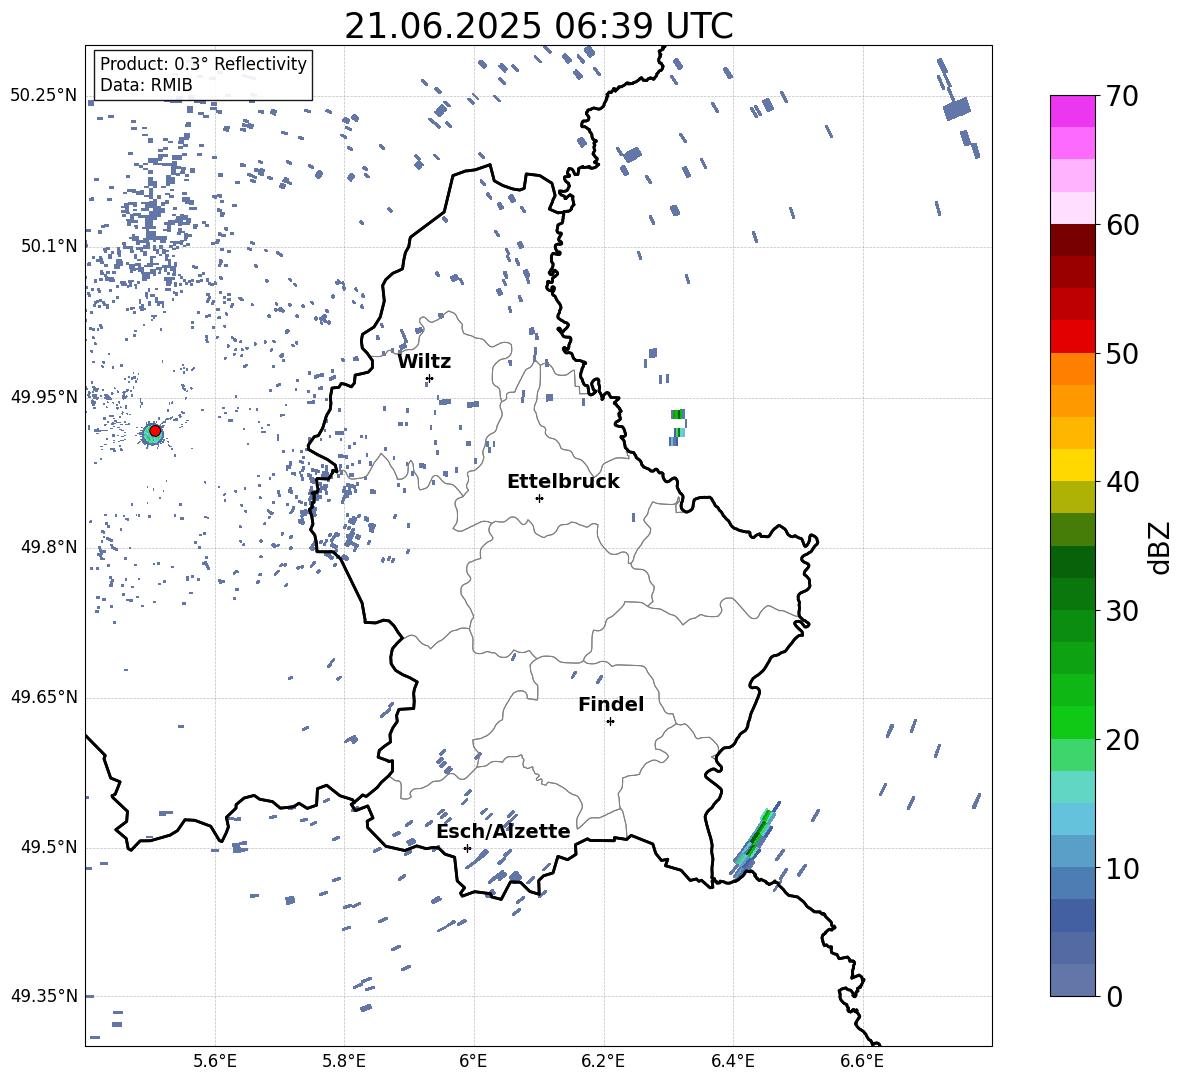The width and height of the screenshot is (1184, 1081).
Task: Click the 49.95°N latitude tick label
Action: coord(44,397)
